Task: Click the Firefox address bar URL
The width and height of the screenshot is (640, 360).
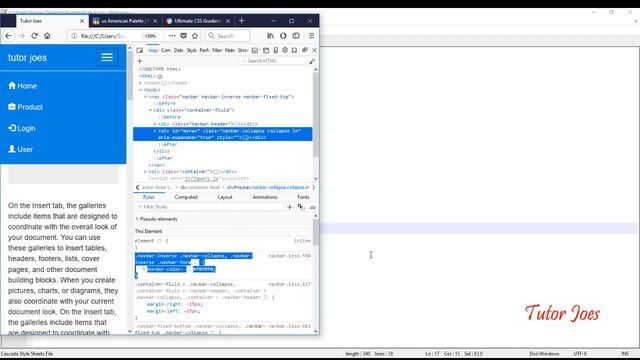Action: 103,36
